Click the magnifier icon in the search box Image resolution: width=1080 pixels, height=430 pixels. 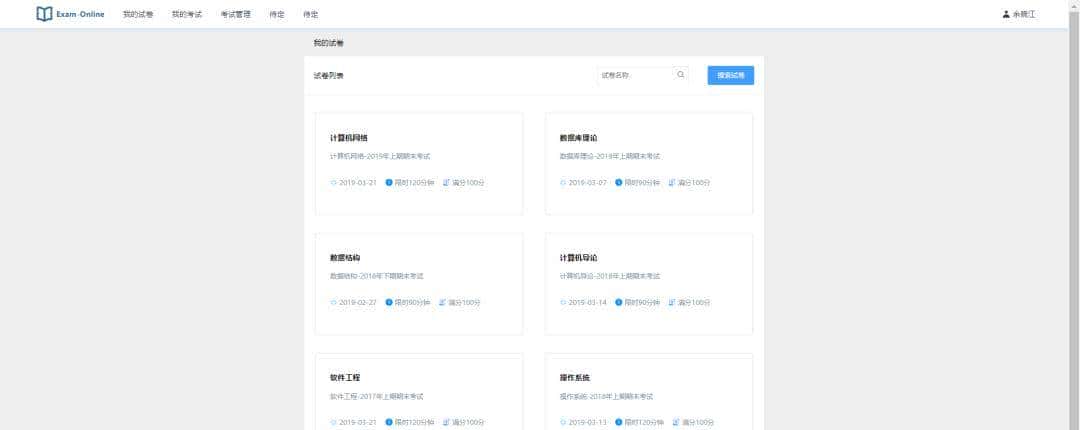(681, 75)
